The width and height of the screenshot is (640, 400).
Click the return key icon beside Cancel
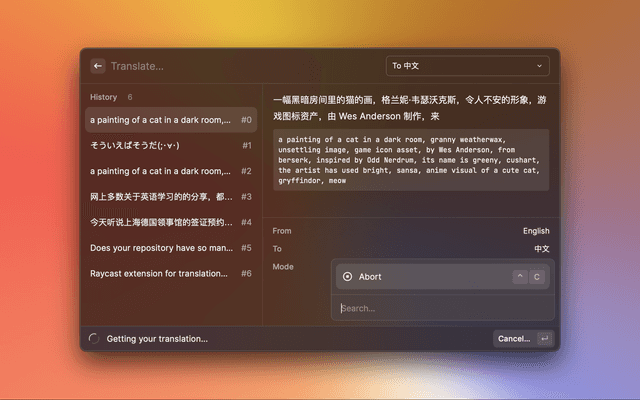pos(544,338)
